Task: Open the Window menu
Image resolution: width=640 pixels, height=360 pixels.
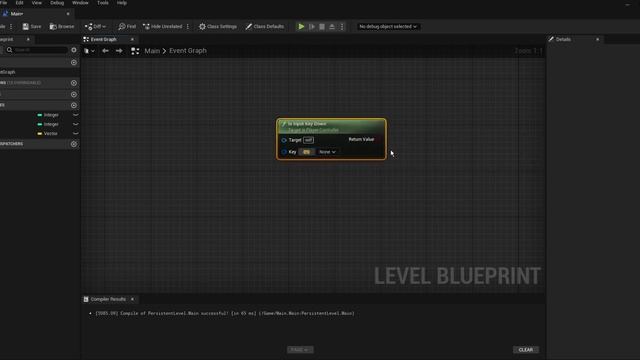Action: 80,3
